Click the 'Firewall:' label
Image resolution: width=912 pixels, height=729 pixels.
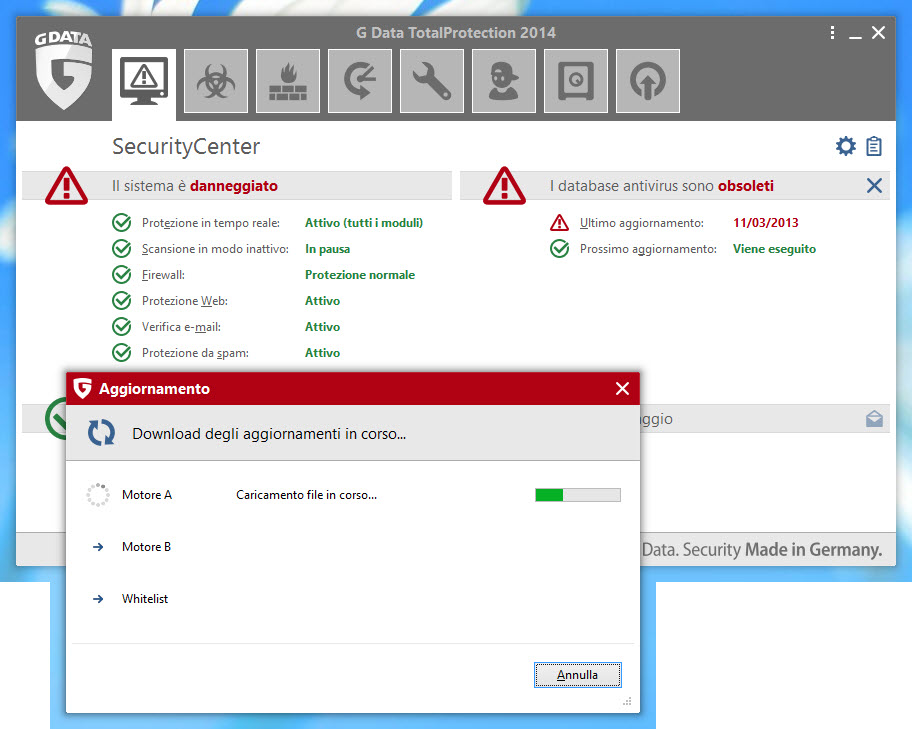(x=163, y=275)
